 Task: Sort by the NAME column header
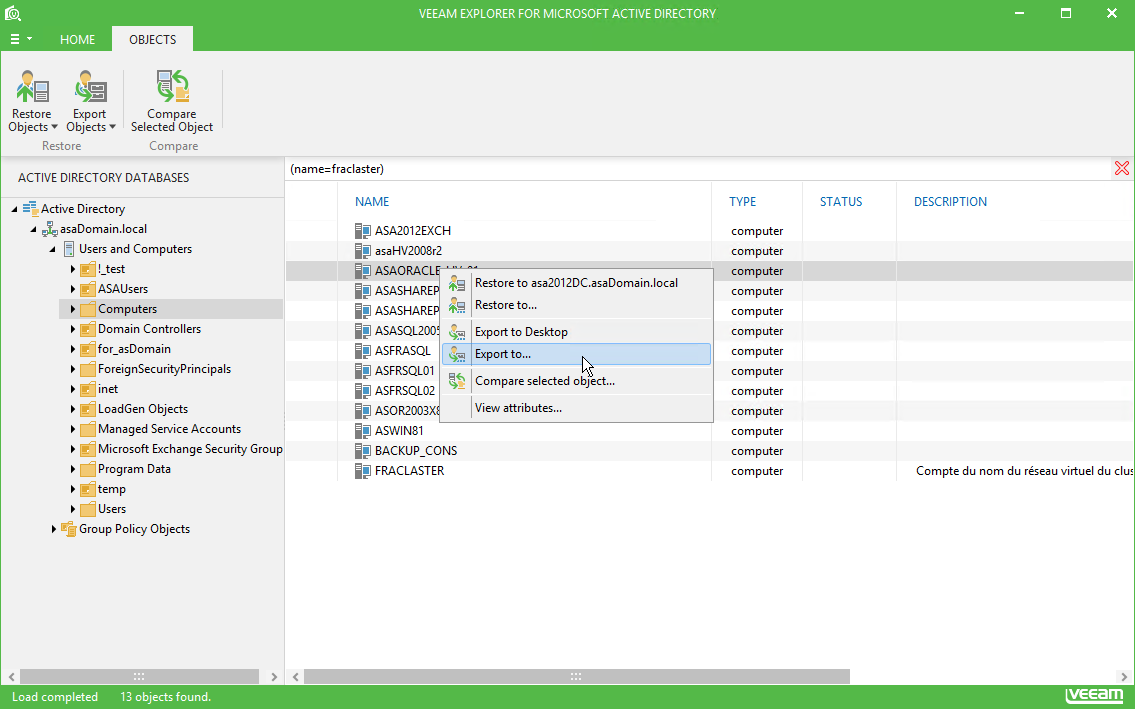click(372, 201)
